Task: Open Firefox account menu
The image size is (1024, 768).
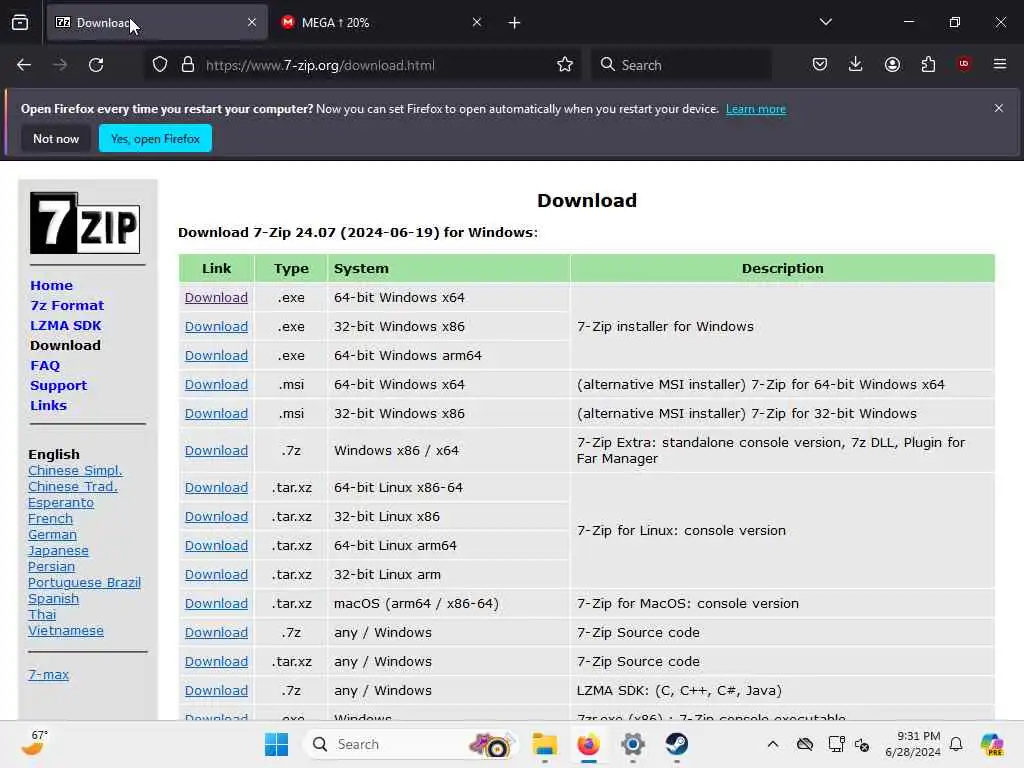Action: tap(892, 64)
